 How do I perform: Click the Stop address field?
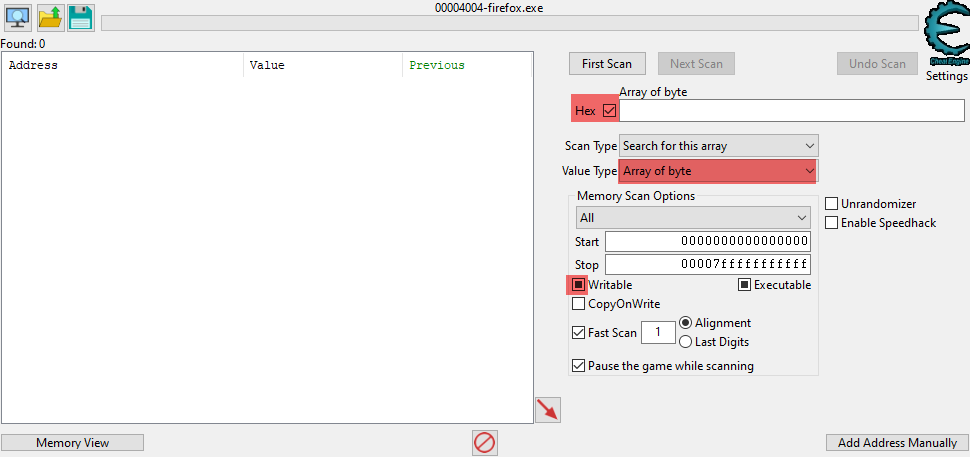pos(708,265)
